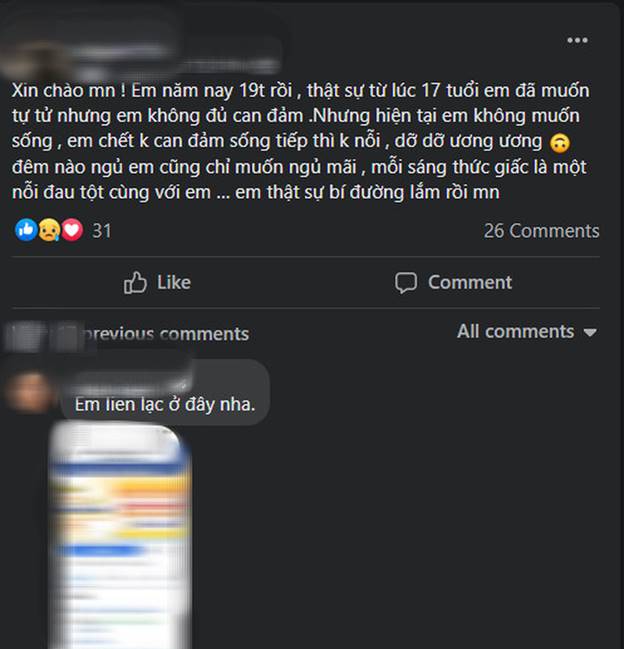Click the arrow next to All comments
The height and width of the screenshot is (649, 624).
click(590, 332)
